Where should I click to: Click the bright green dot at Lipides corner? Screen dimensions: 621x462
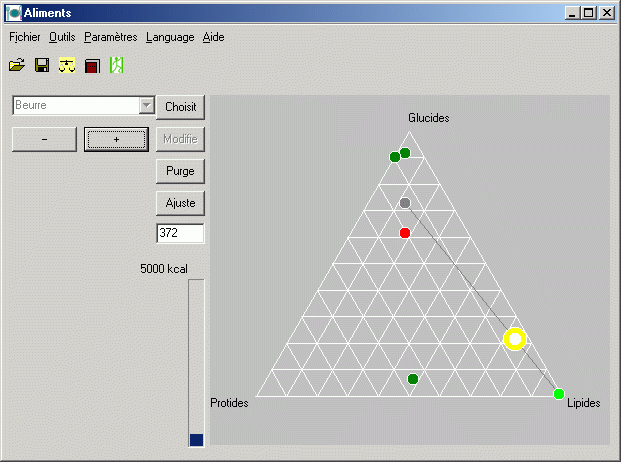click(559, 394)
